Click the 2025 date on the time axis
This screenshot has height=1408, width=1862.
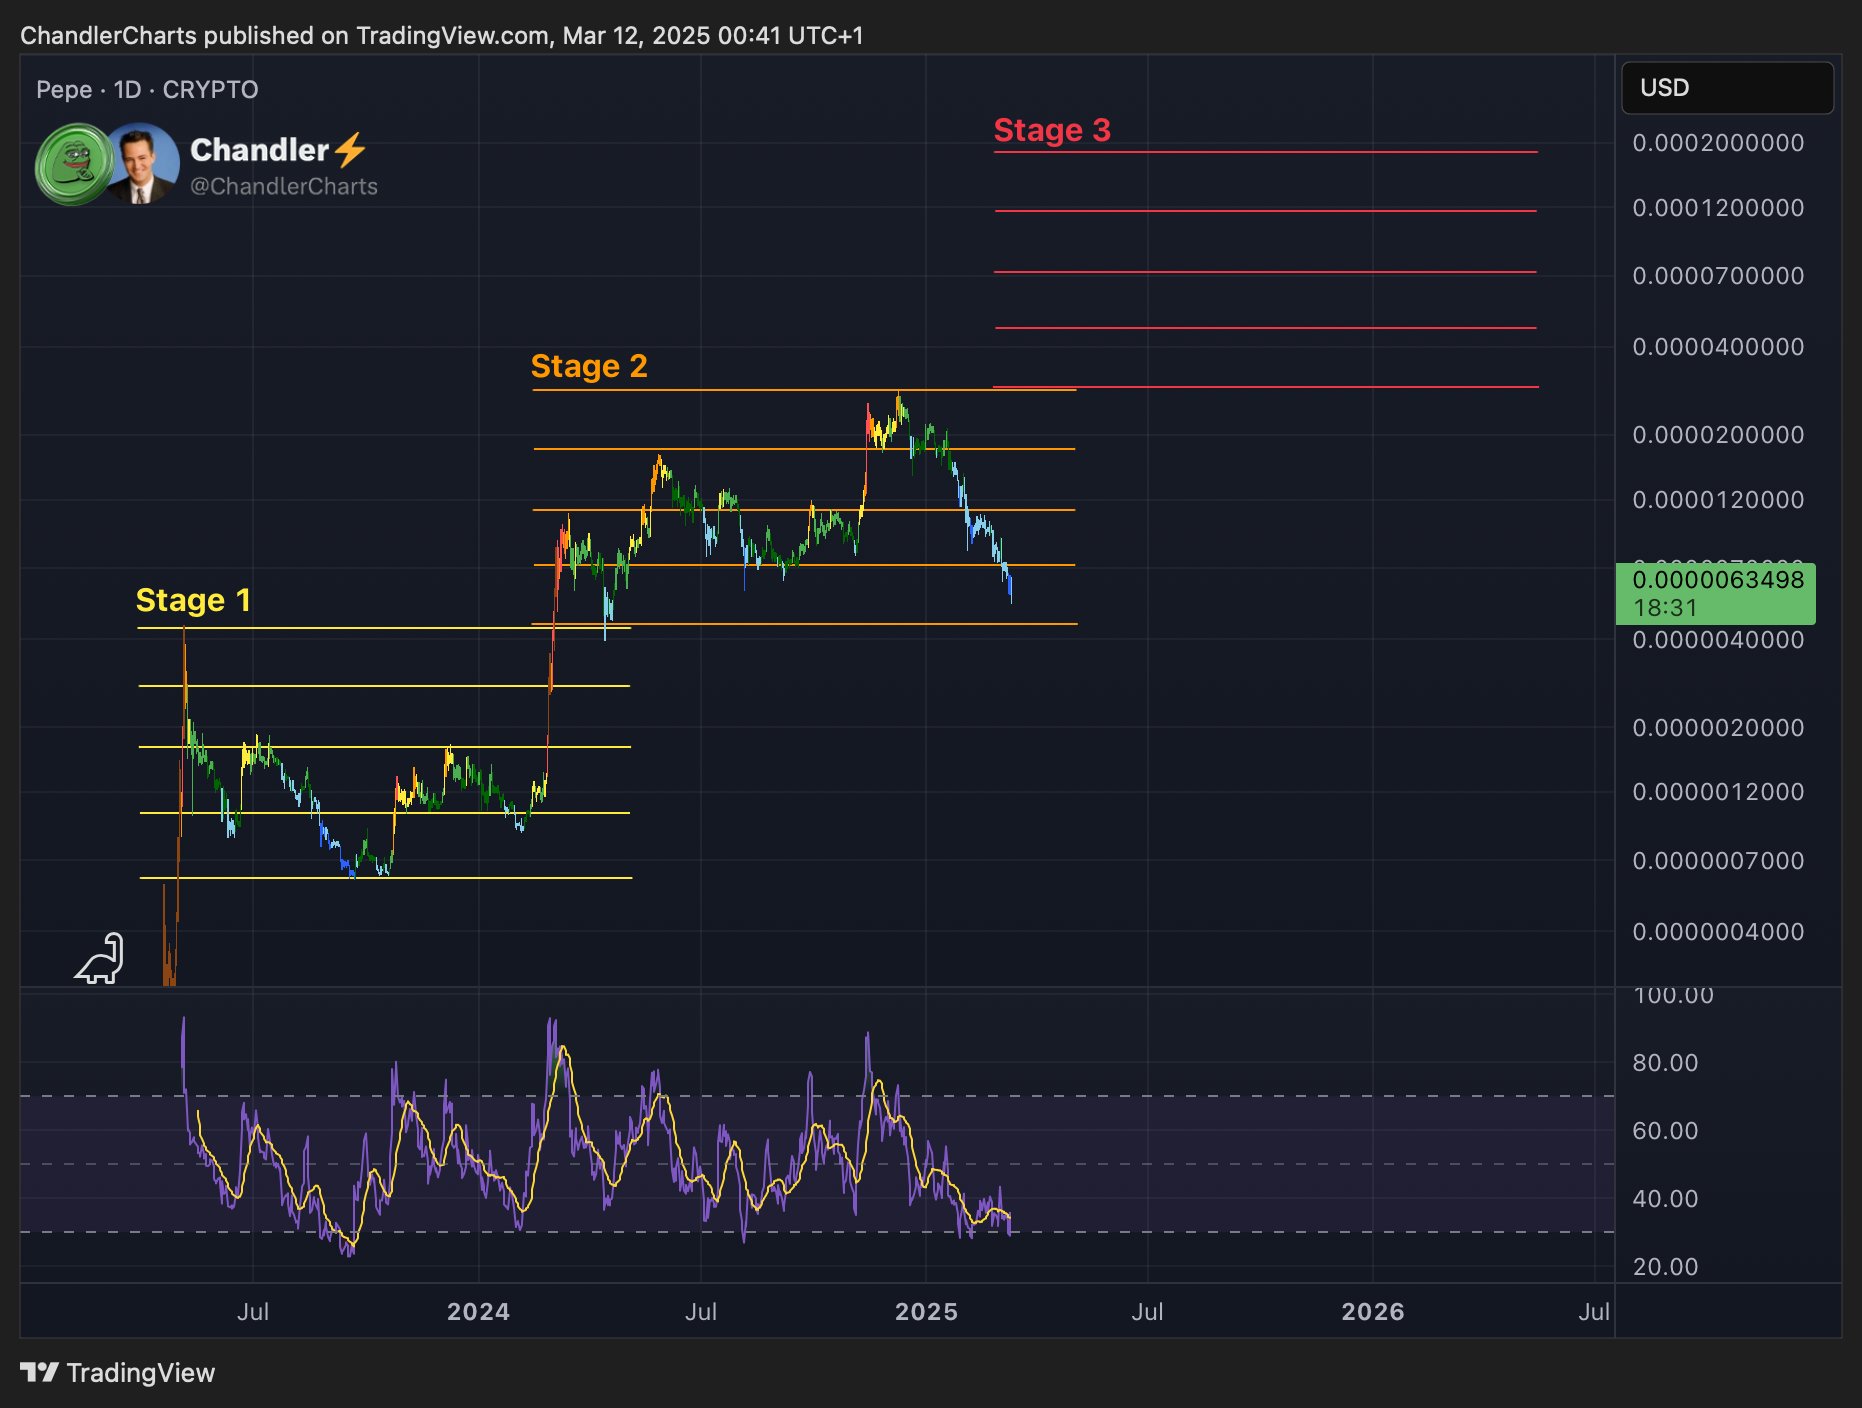(926, 1312)
